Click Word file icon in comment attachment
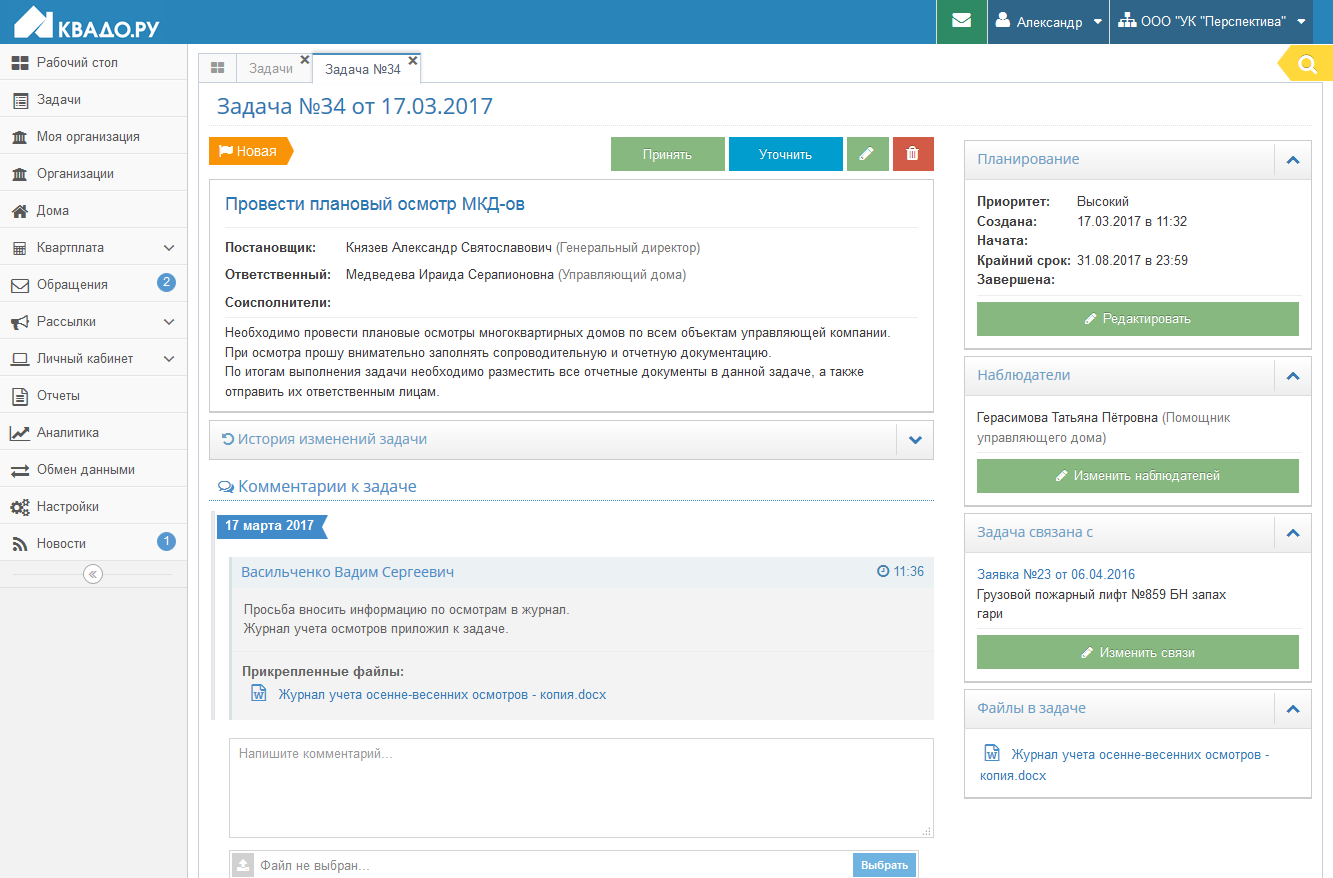 click(x=259, y=694)
